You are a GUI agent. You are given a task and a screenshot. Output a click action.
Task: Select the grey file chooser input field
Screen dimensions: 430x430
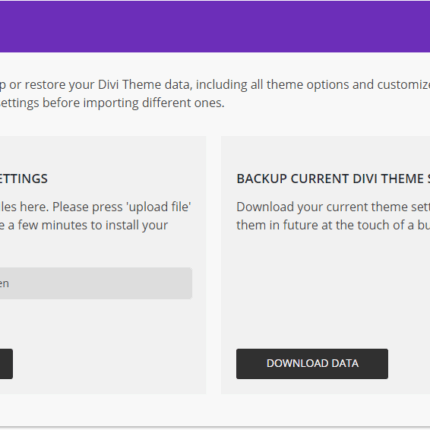[96, 283]
